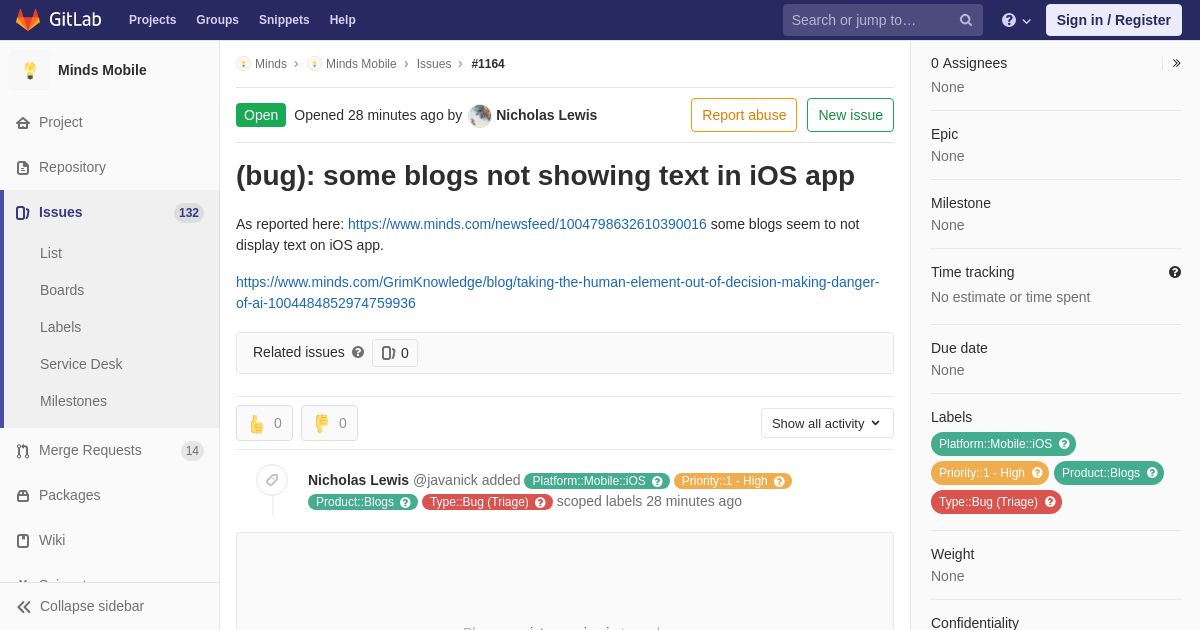The image size is (1200, 630).
Task: Click Issues breadcrumb link
Action: [x=434, y=64]
